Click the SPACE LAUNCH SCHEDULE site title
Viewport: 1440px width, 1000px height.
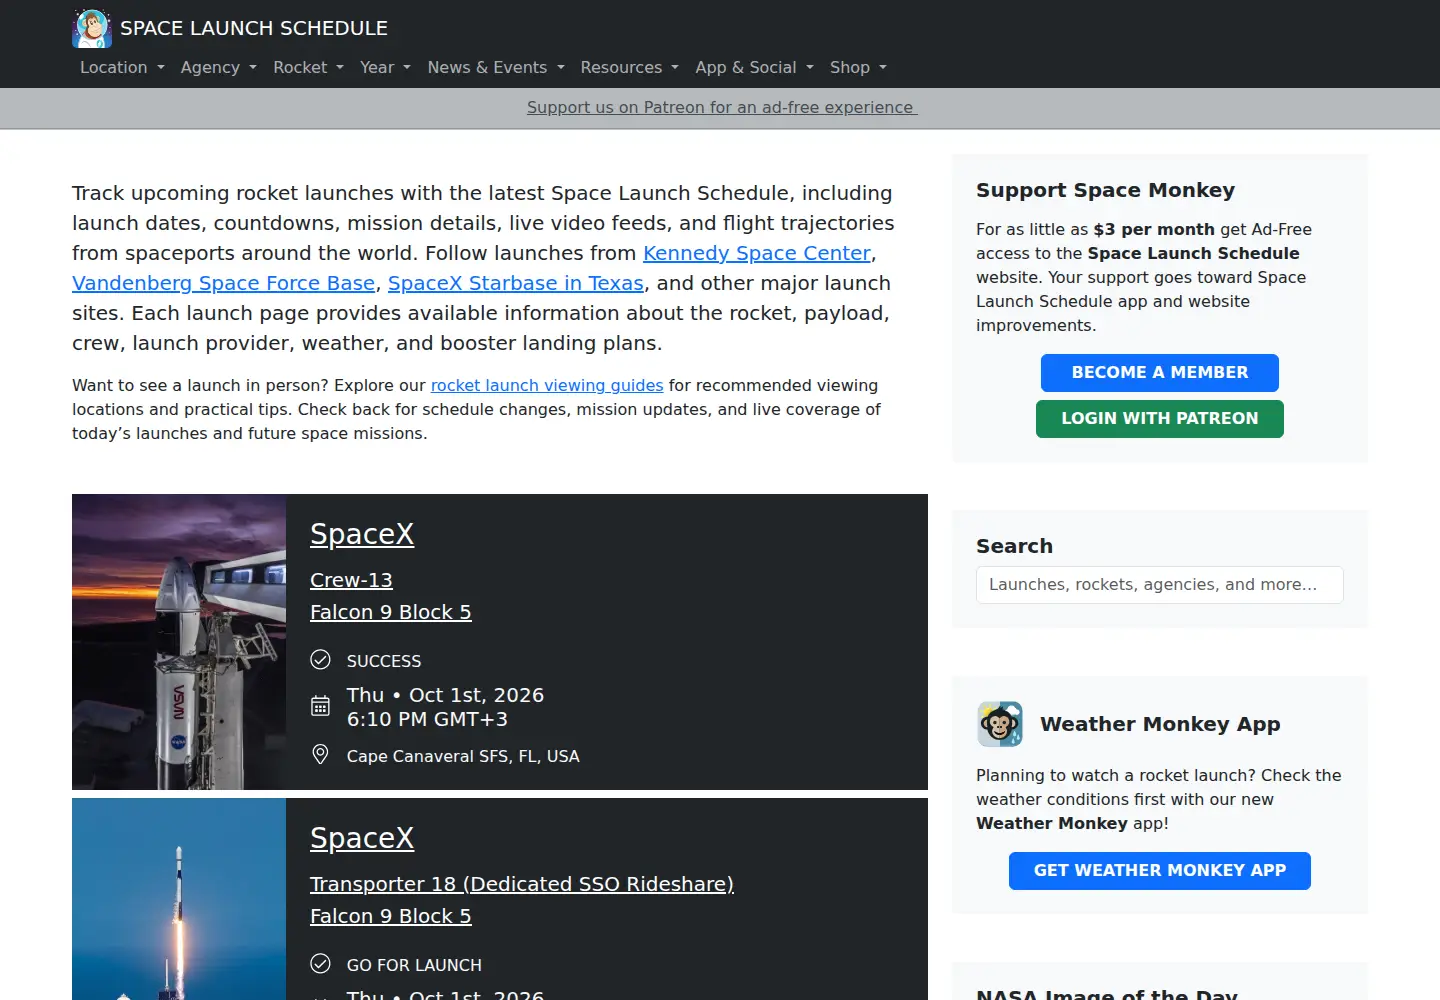[x=254, y=28]
